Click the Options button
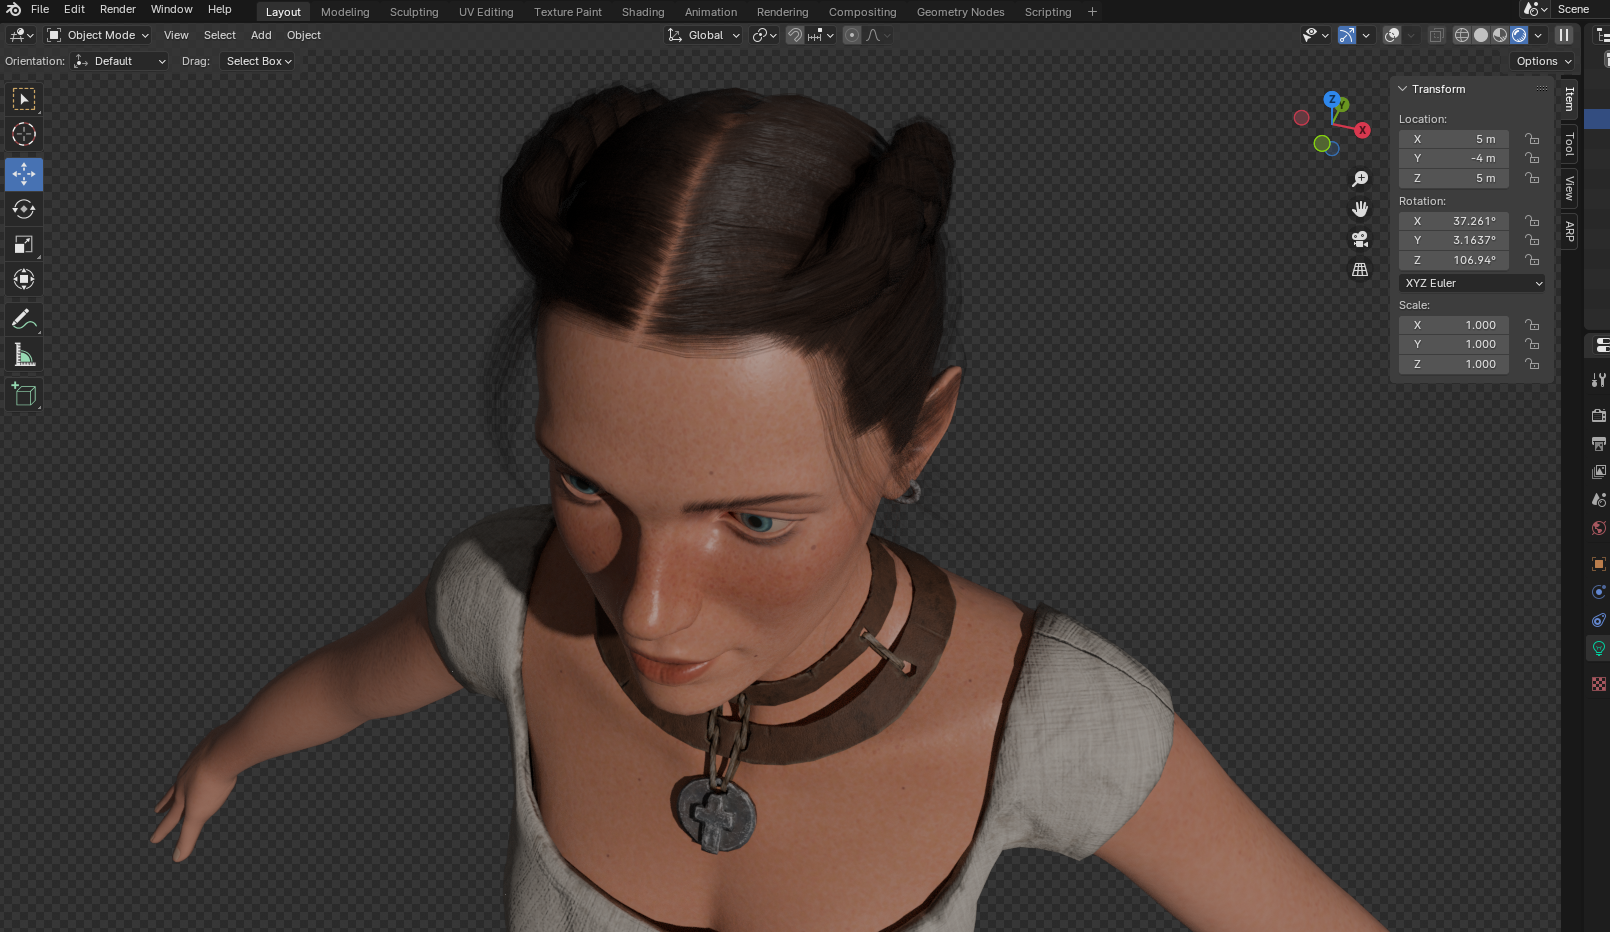This screenshot has width=1610, height=932. (x=1543, y=61)
